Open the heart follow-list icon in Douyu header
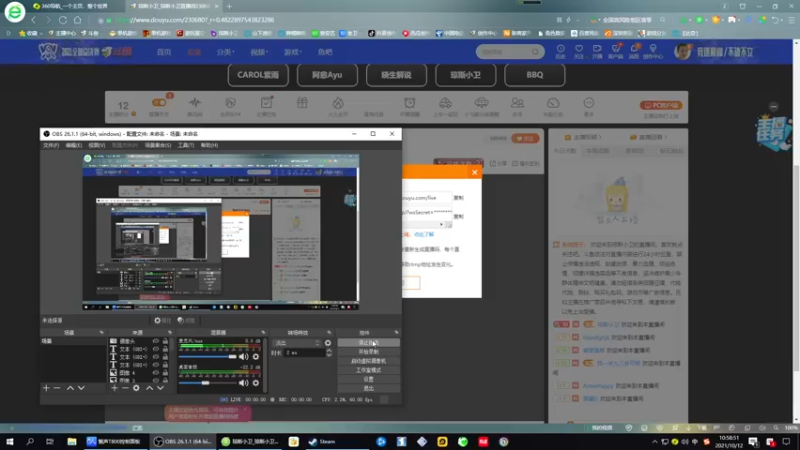 point(579,50)
